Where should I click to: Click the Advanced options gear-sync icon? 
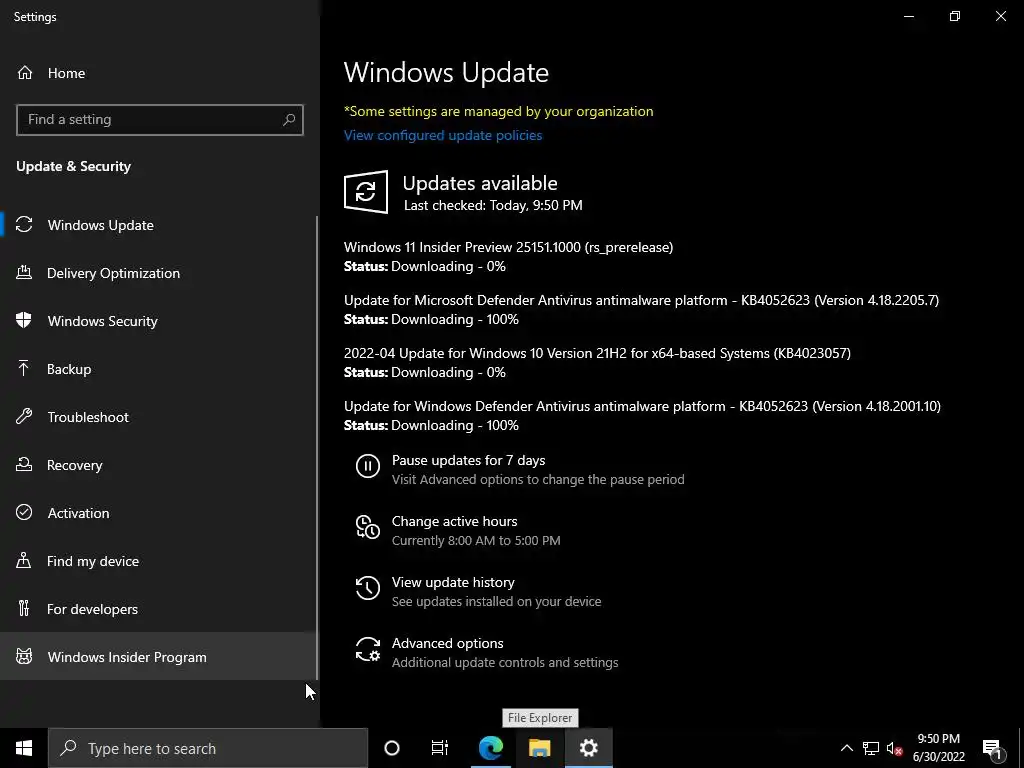[368, 649]
